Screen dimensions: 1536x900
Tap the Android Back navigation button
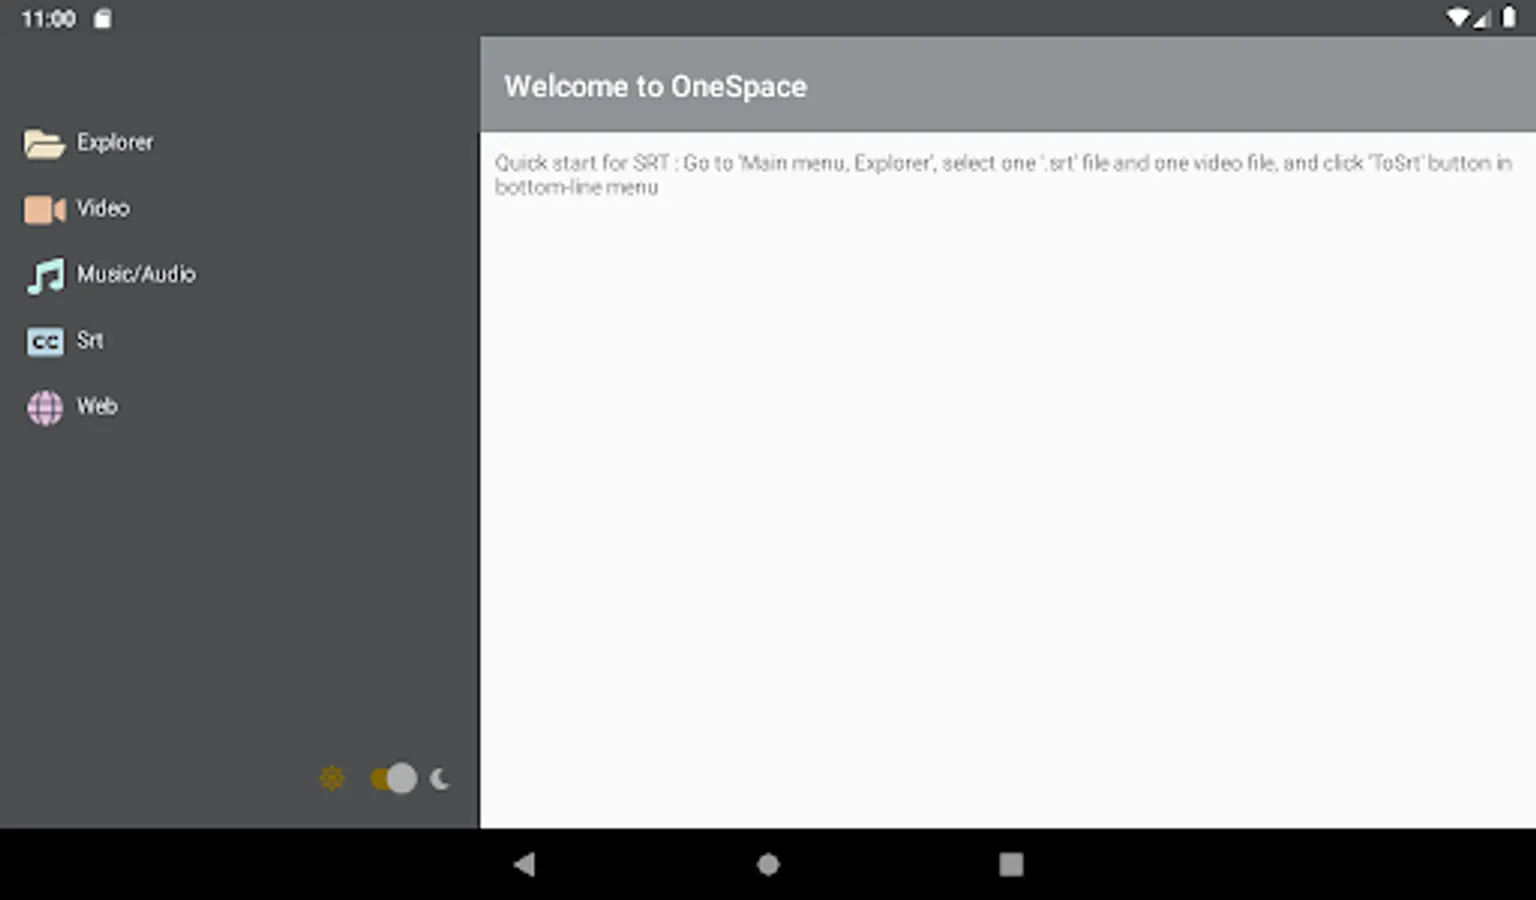524,864
